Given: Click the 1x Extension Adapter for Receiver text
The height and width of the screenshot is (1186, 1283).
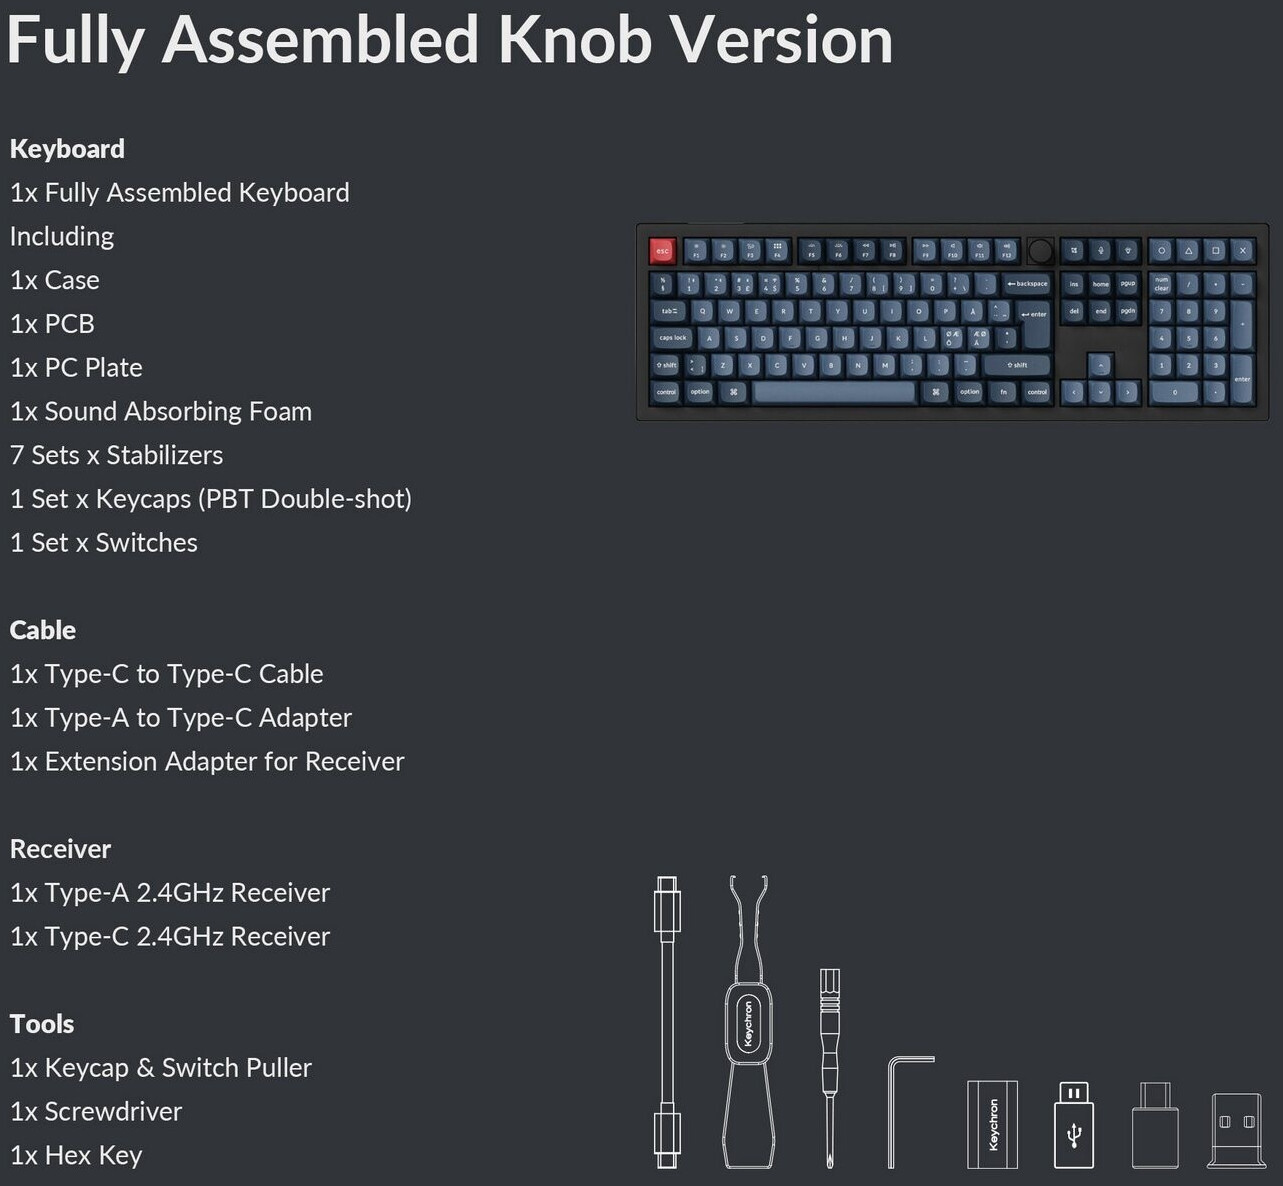Looking at the screenshot, I should (207, 761).
